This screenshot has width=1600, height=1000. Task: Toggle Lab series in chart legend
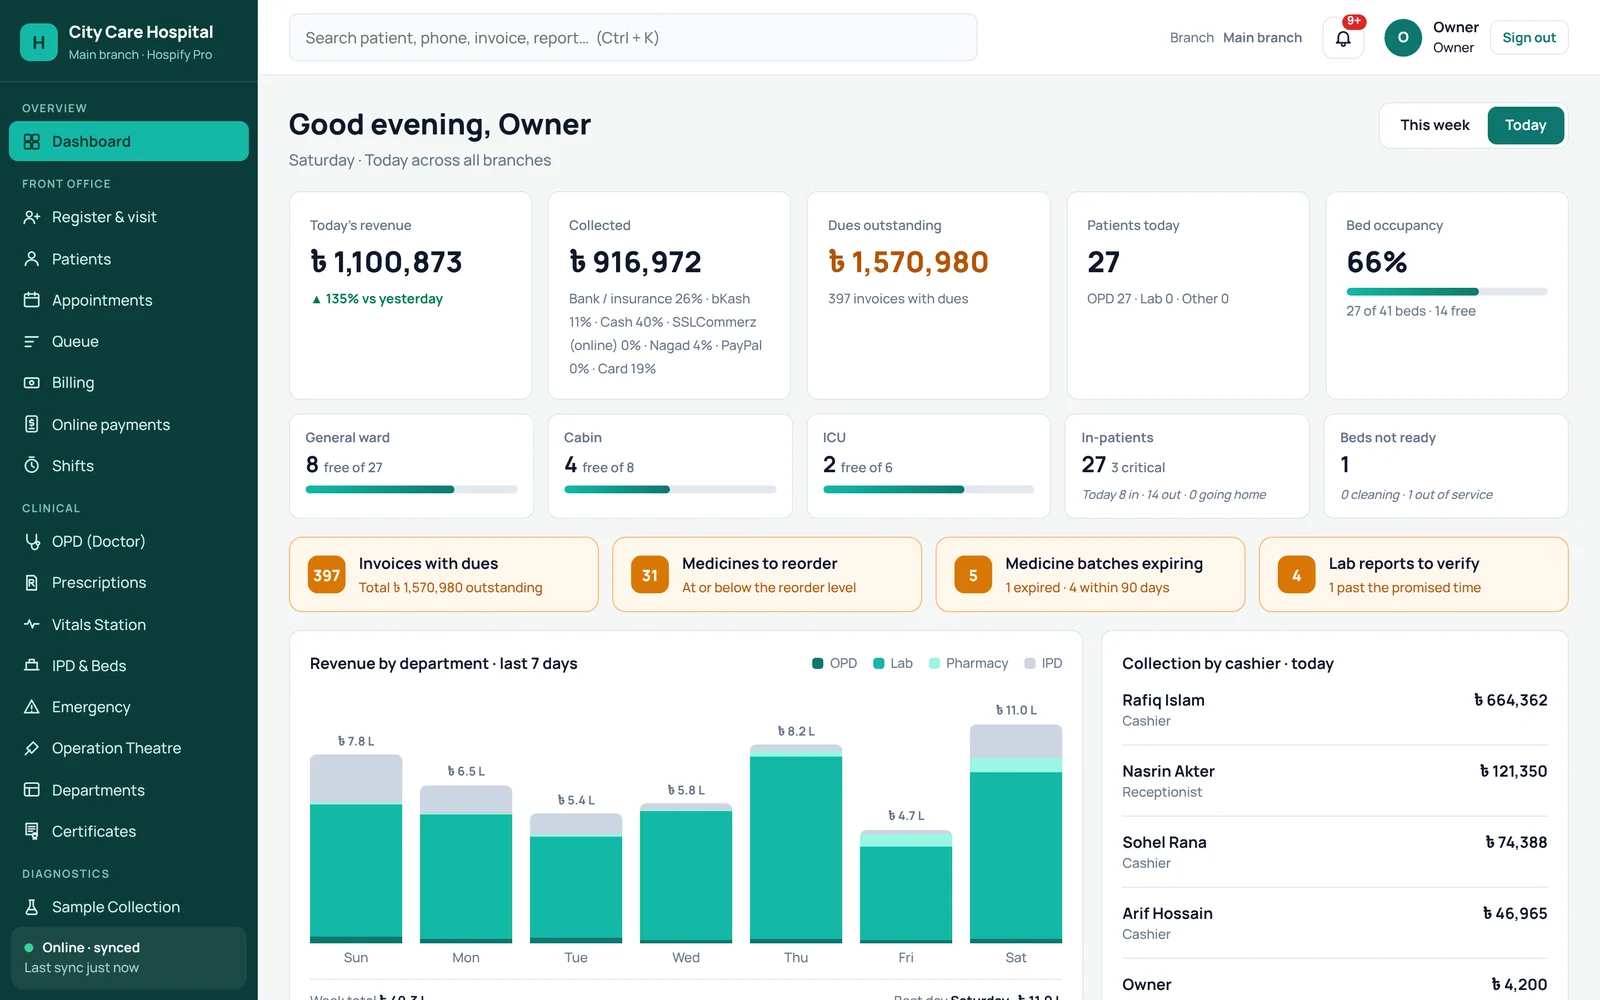[x=893, y=663]
